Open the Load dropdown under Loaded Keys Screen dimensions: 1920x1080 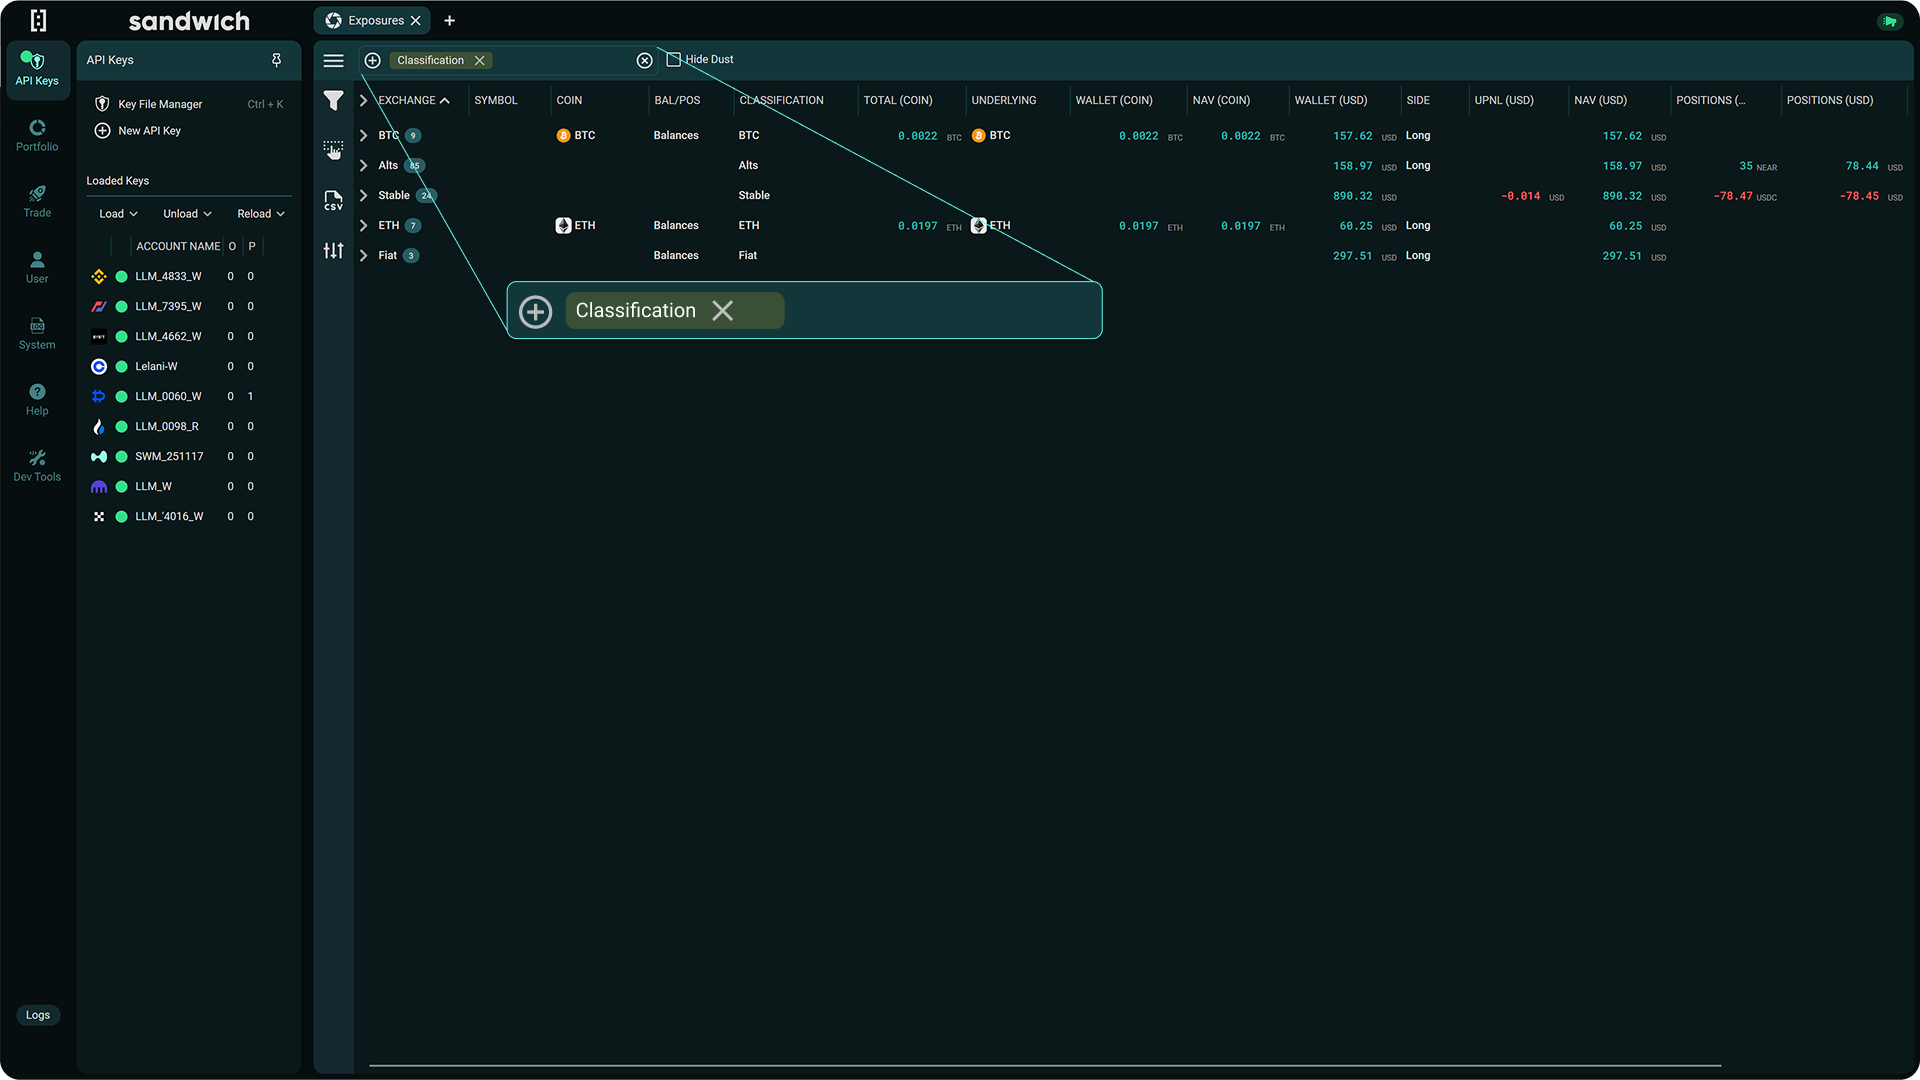pos(117,213)
